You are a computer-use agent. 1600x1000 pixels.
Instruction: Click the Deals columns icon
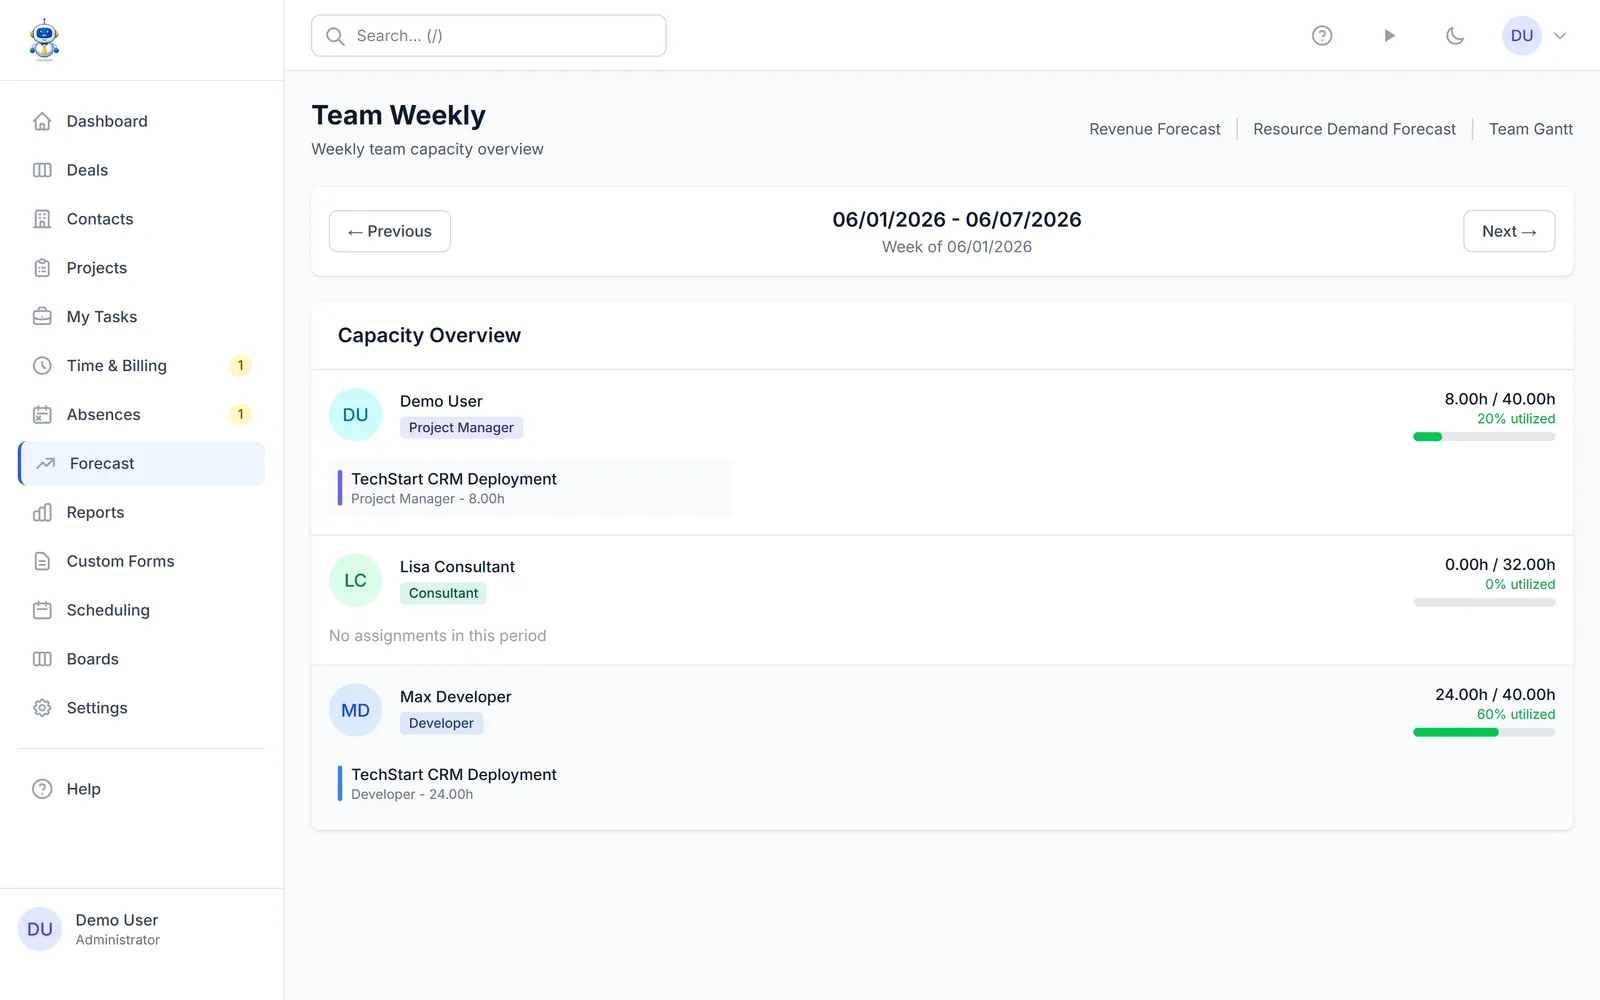pos(42,170)
